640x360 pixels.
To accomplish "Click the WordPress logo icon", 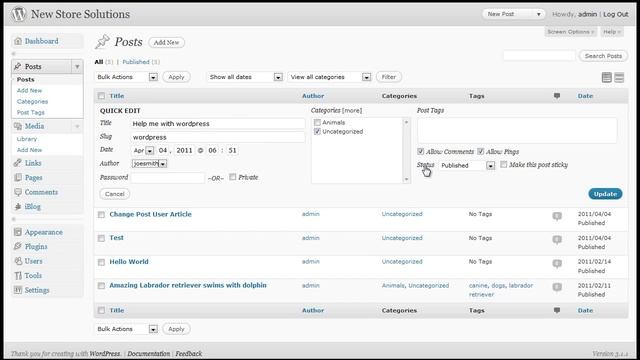I will point(18,14).
